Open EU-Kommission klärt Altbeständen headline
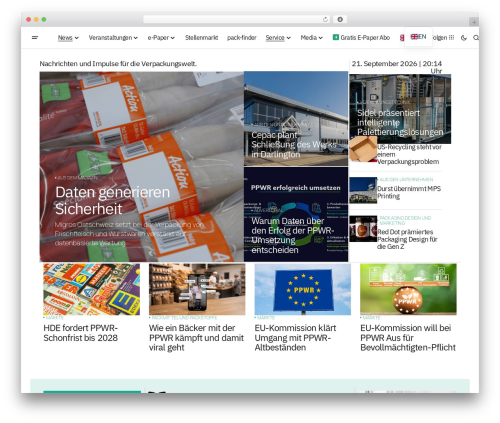 pos(295,338)
